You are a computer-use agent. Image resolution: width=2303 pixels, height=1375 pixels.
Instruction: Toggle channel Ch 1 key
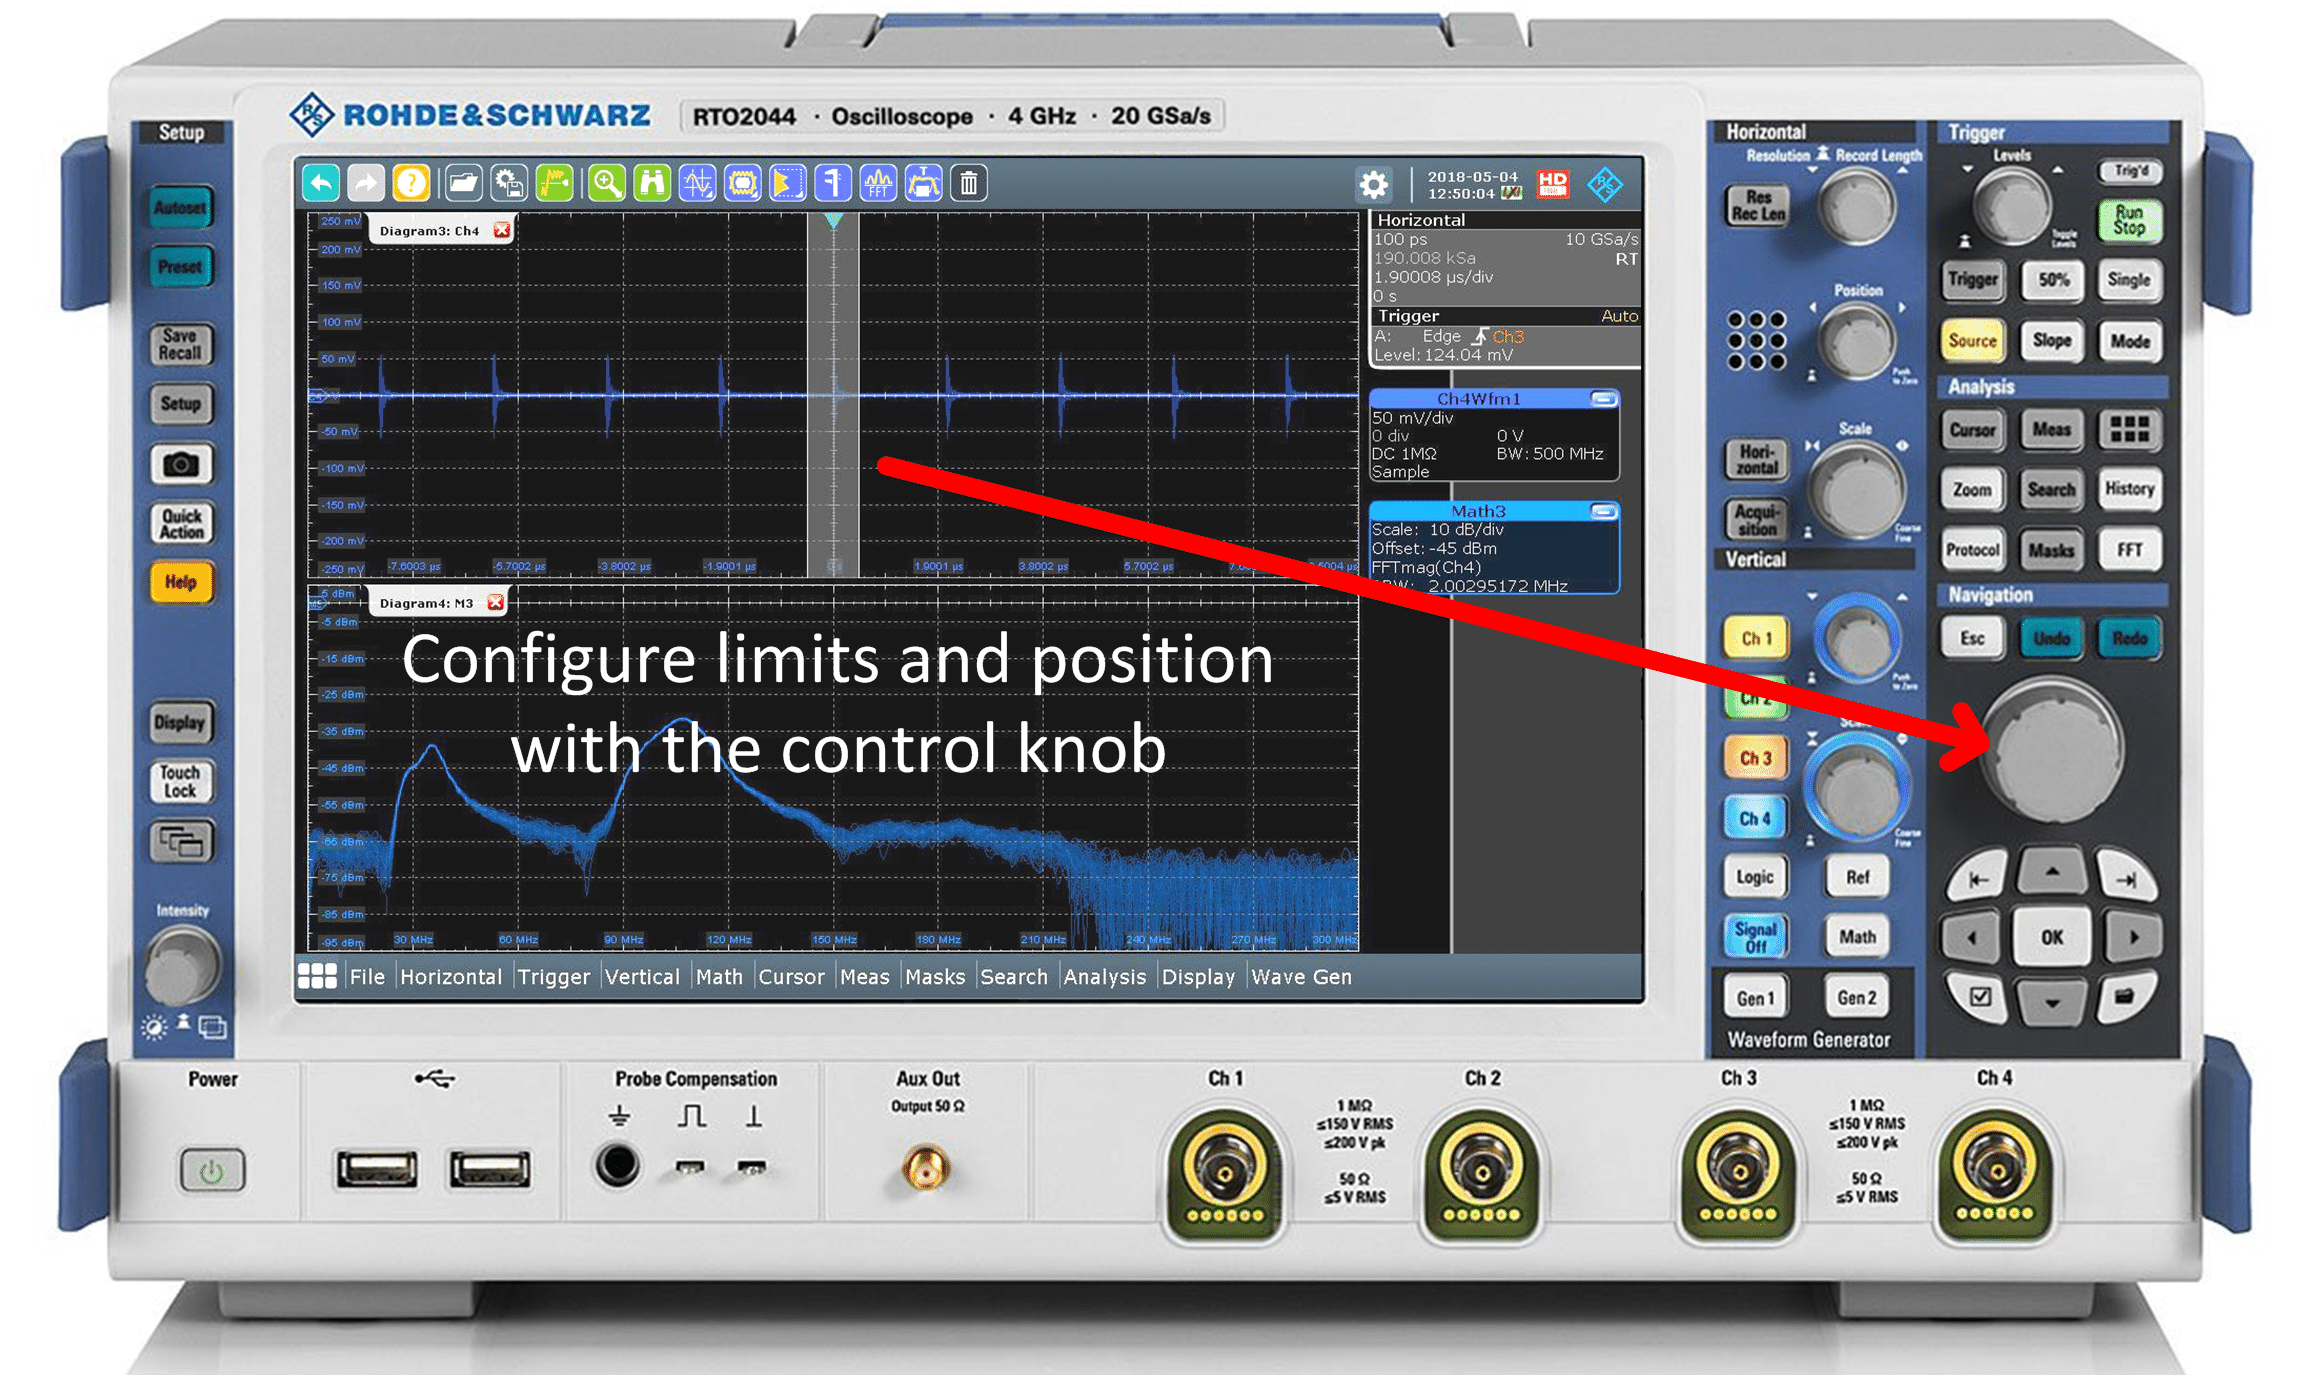1756,638
